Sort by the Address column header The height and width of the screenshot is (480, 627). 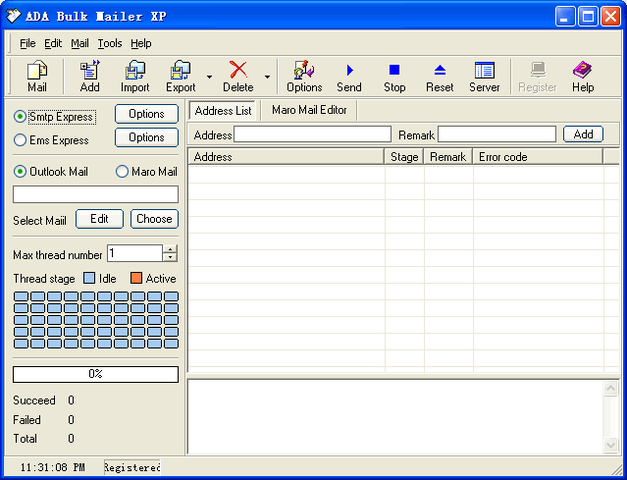tap(286, 157)
